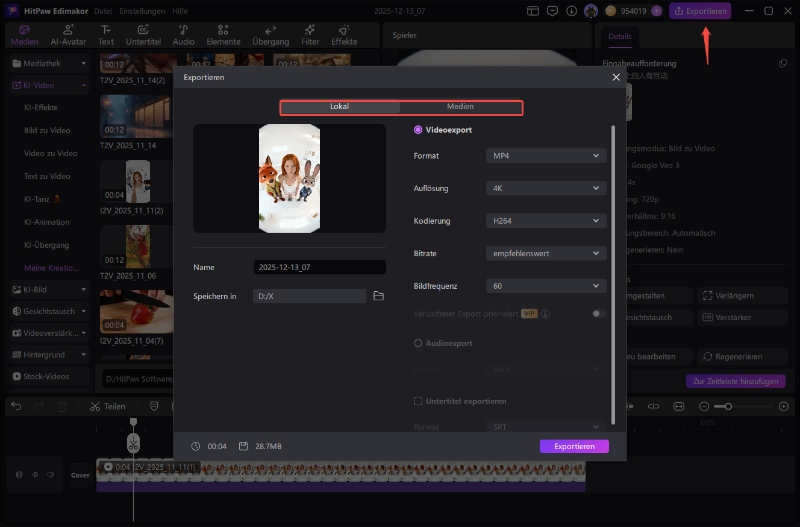Open the Text tool in top toolbar

(x=106, y=36)
